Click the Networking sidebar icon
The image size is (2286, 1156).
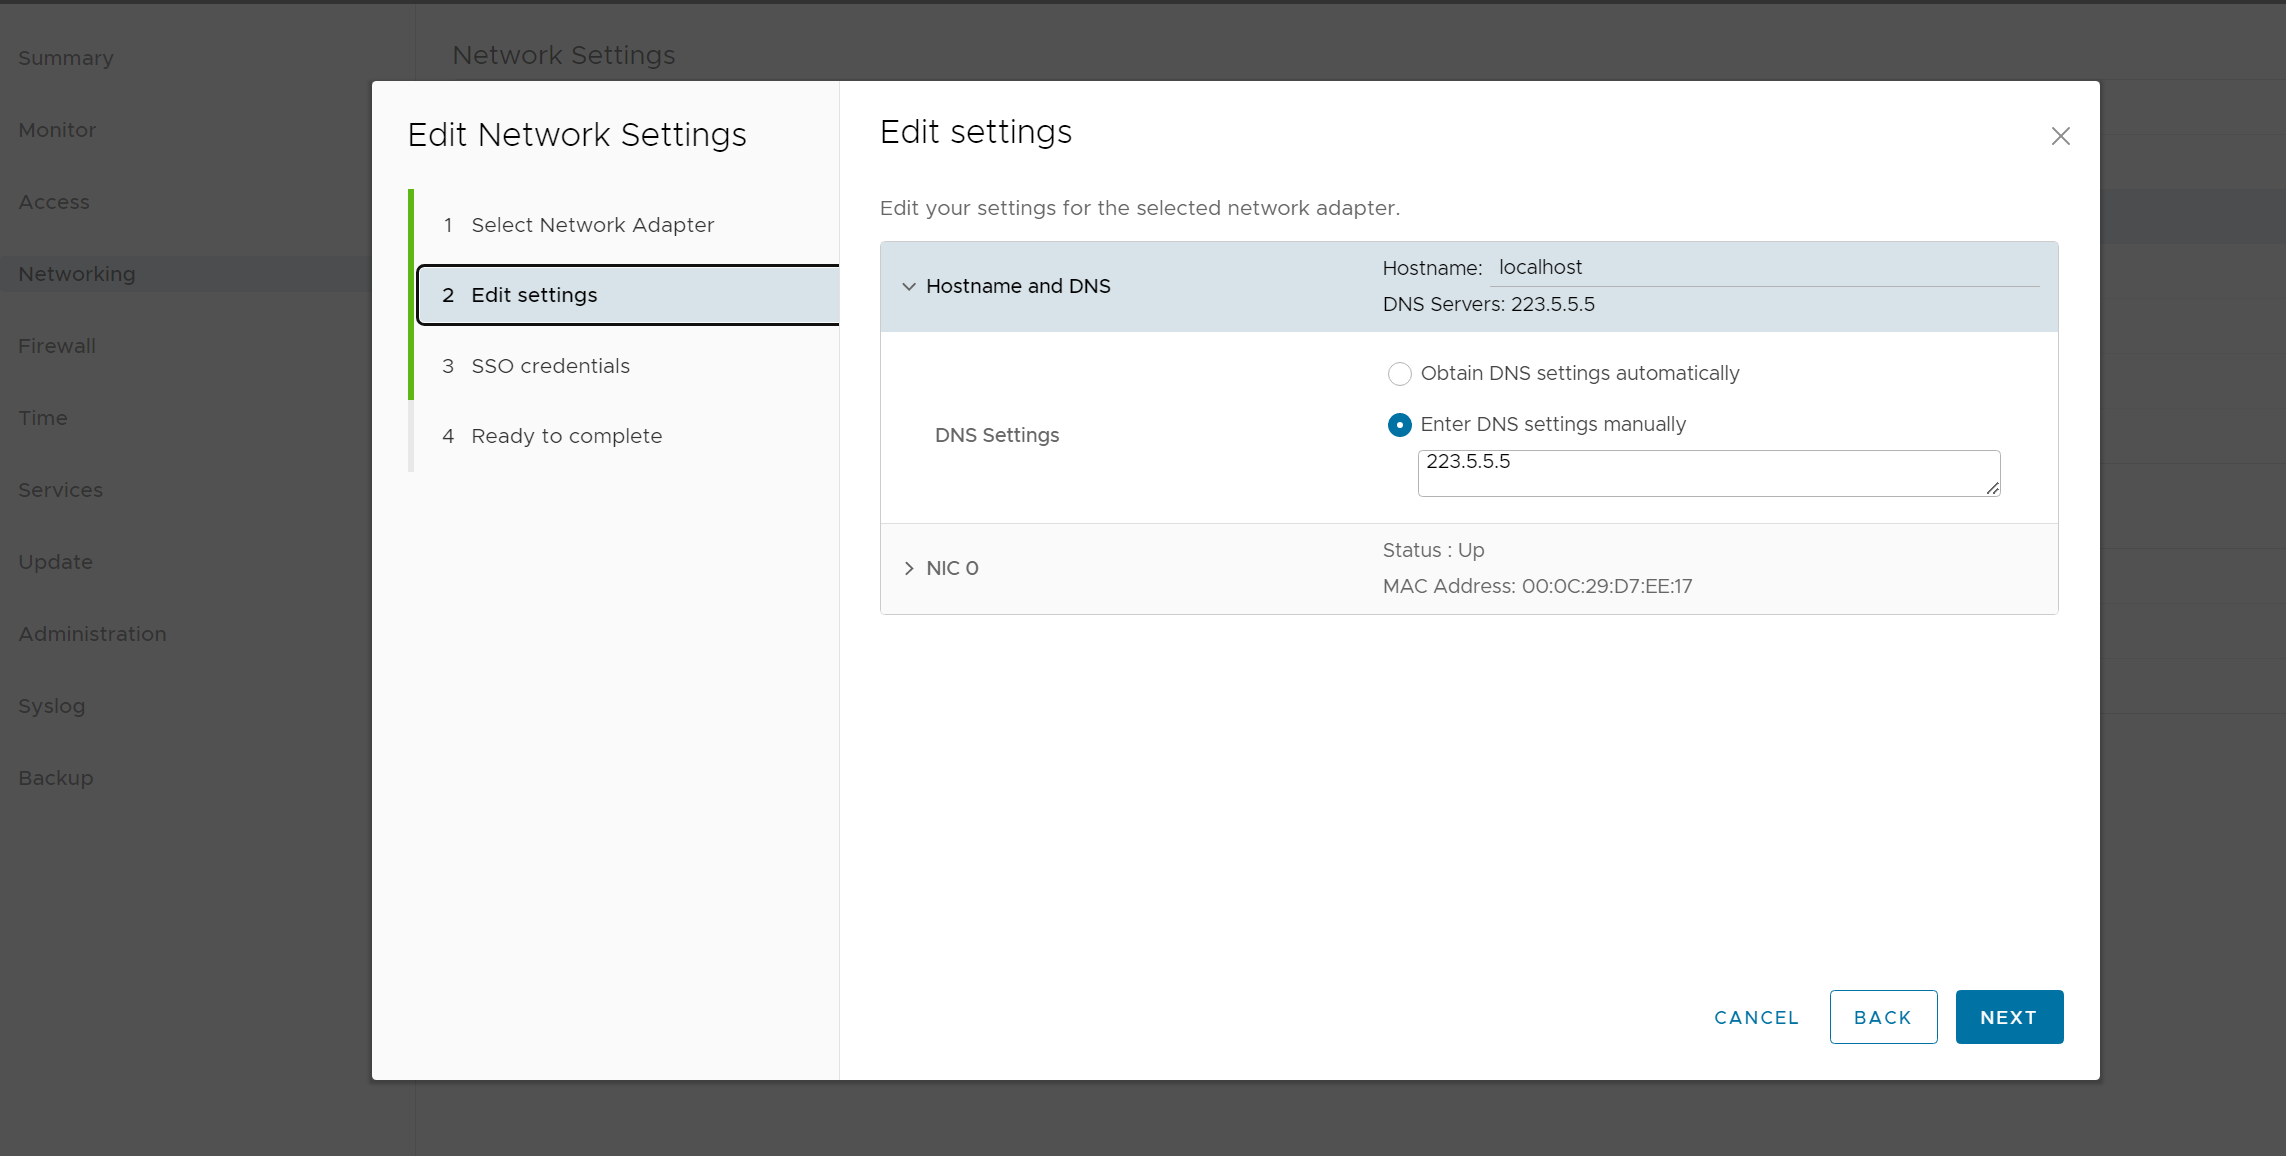click(75, 273)
